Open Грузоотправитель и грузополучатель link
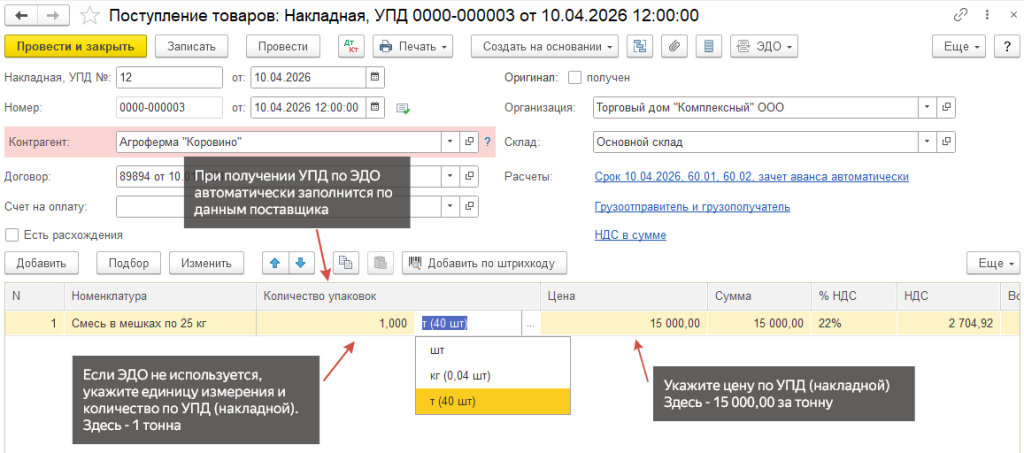Viewport: 1024px width, 453px height. point(692,207)
